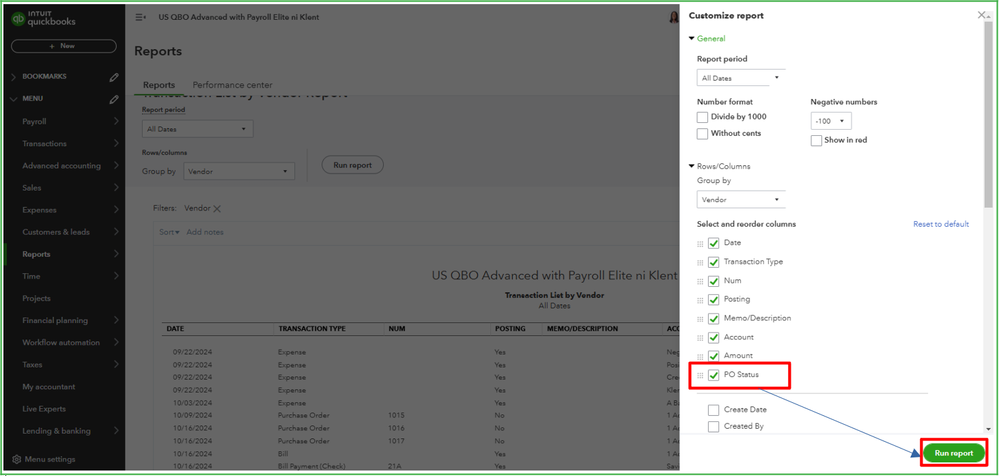
Task: Click the TRANSACTION TYPE column header
Action: point(312,329)
